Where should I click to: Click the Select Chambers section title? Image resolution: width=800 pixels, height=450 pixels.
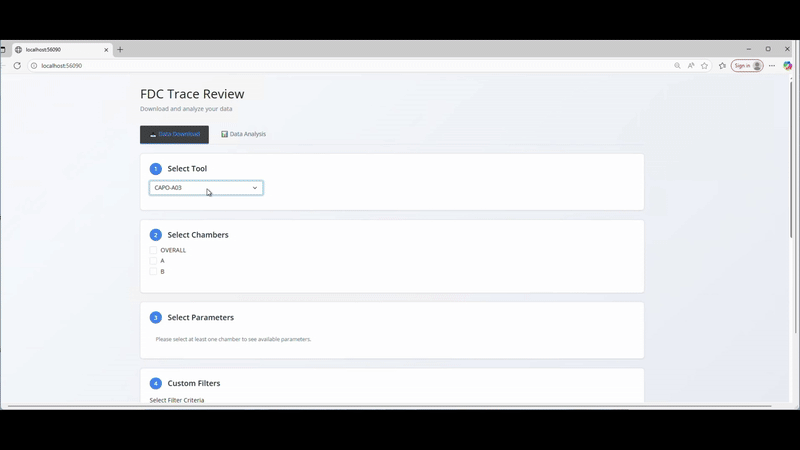coord(198,235)
